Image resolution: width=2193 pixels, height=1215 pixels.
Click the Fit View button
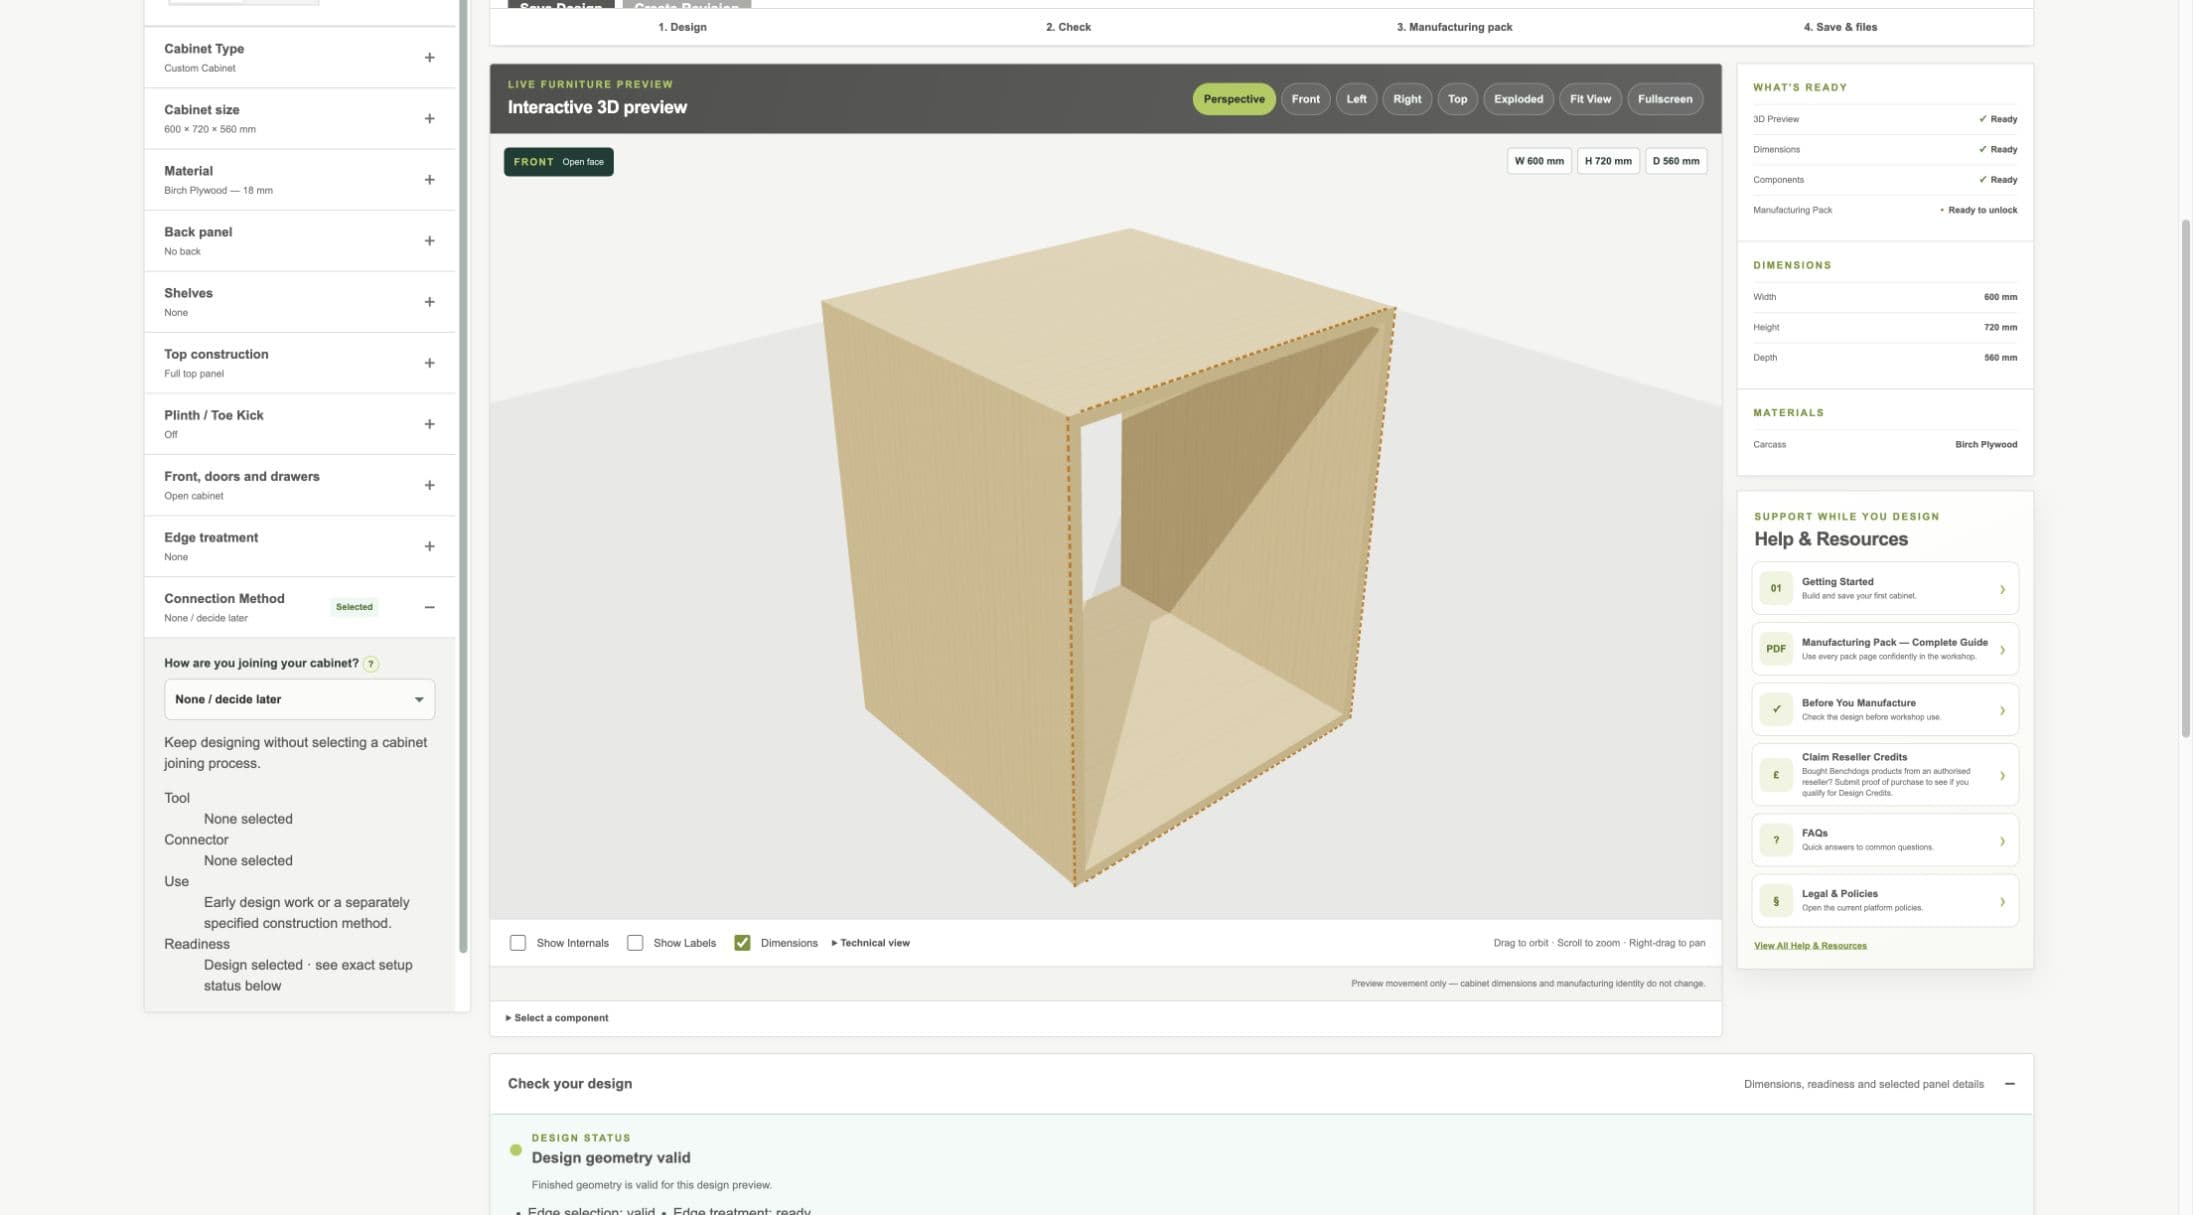pyautogui.click(x=1590, y=99)
